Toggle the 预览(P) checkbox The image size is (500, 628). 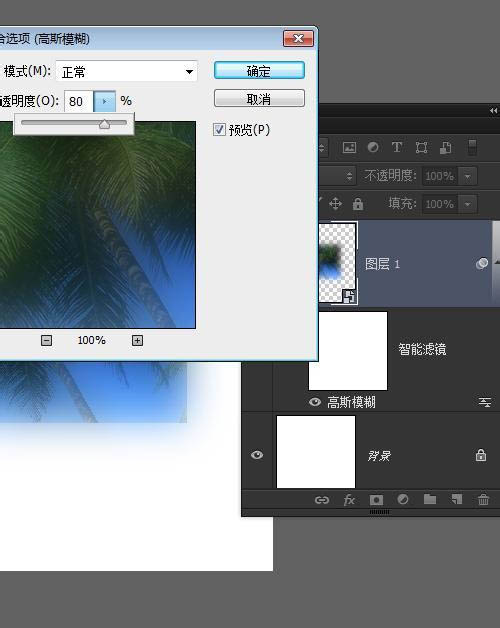coord(219,129)
